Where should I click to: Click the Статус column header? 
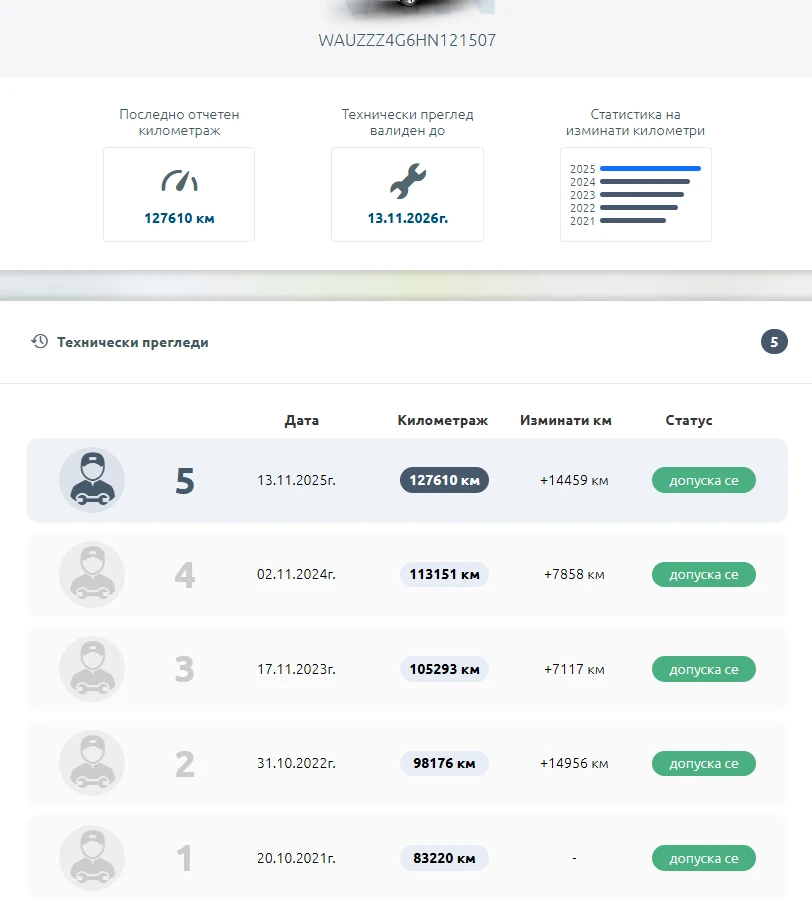(x=689, y=420)
